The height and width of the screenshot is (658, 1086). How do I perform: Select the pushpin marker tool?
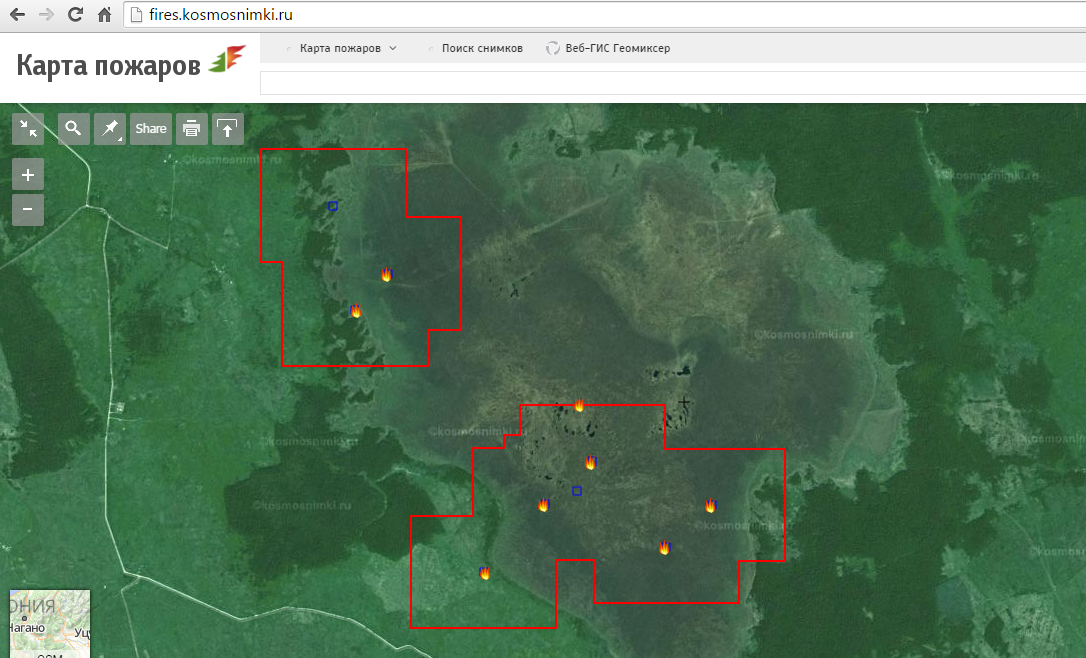point(110,129)
